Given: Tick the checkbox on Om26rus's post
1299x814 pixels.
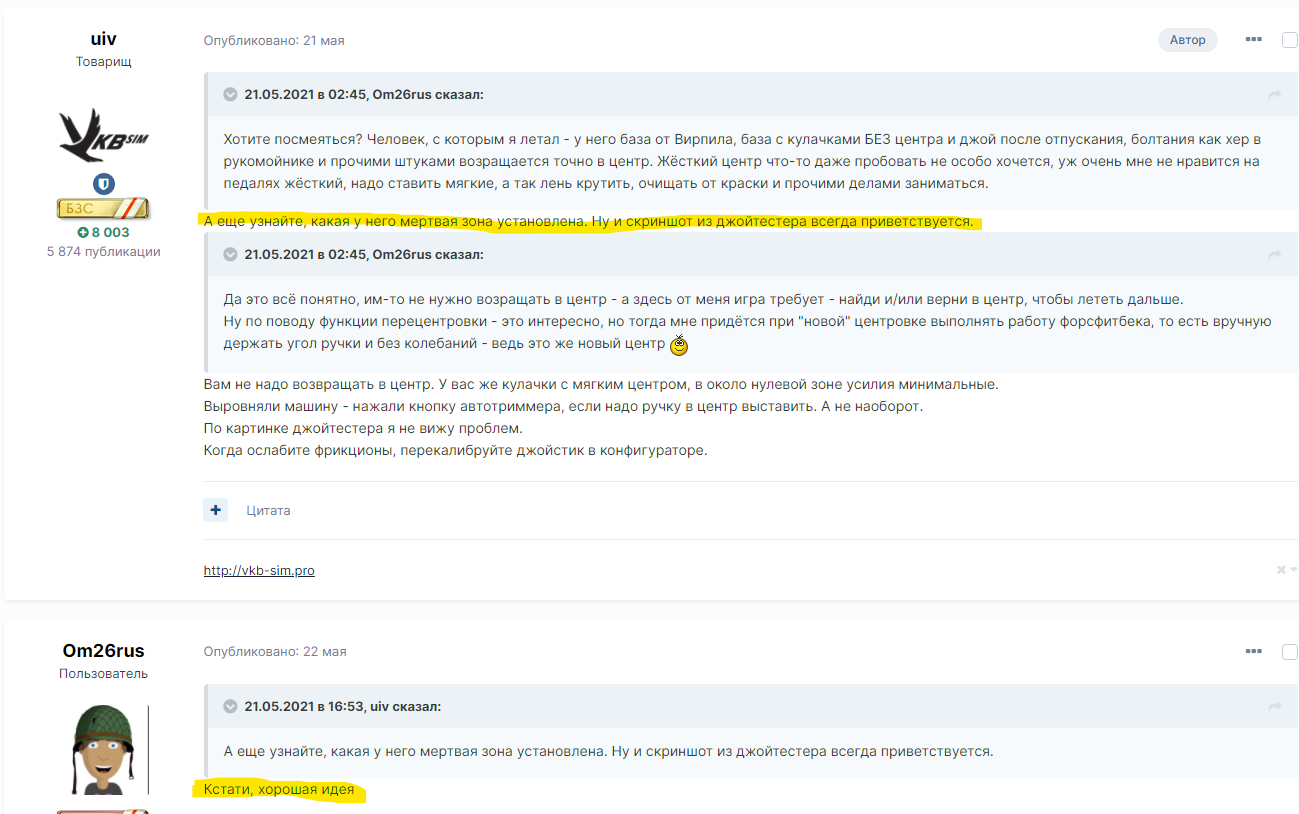Looking at the screenshot, I should pos(1290,651).
